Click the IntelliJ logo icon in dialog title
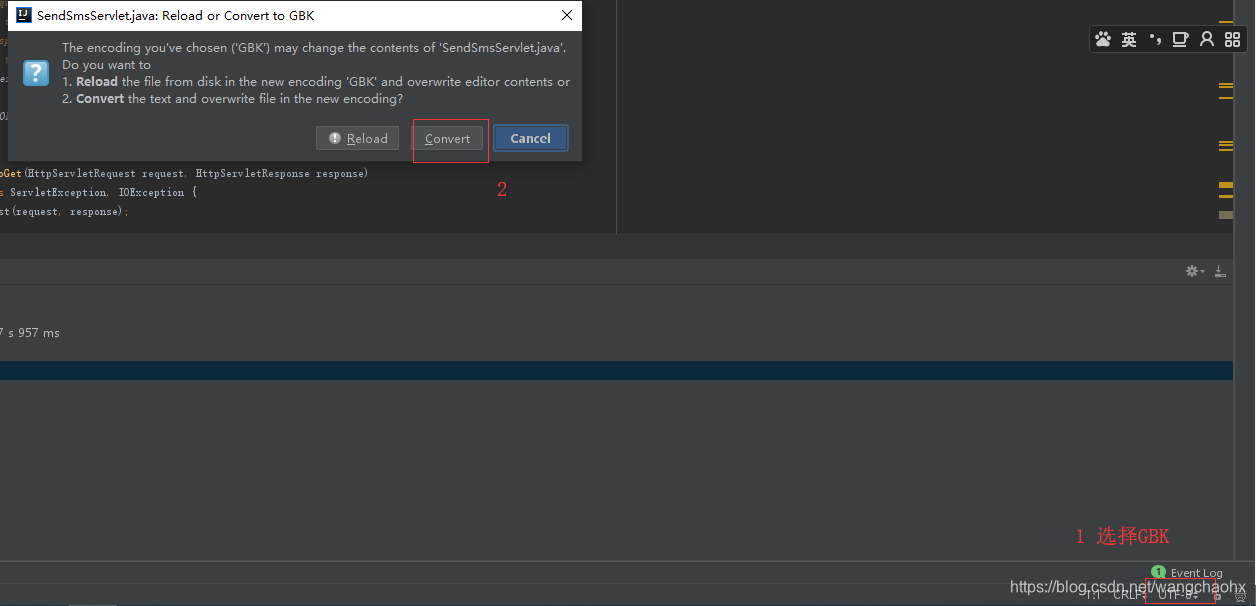The height and width of the screenshot is (606, 1256). click(x=24, y=15)
